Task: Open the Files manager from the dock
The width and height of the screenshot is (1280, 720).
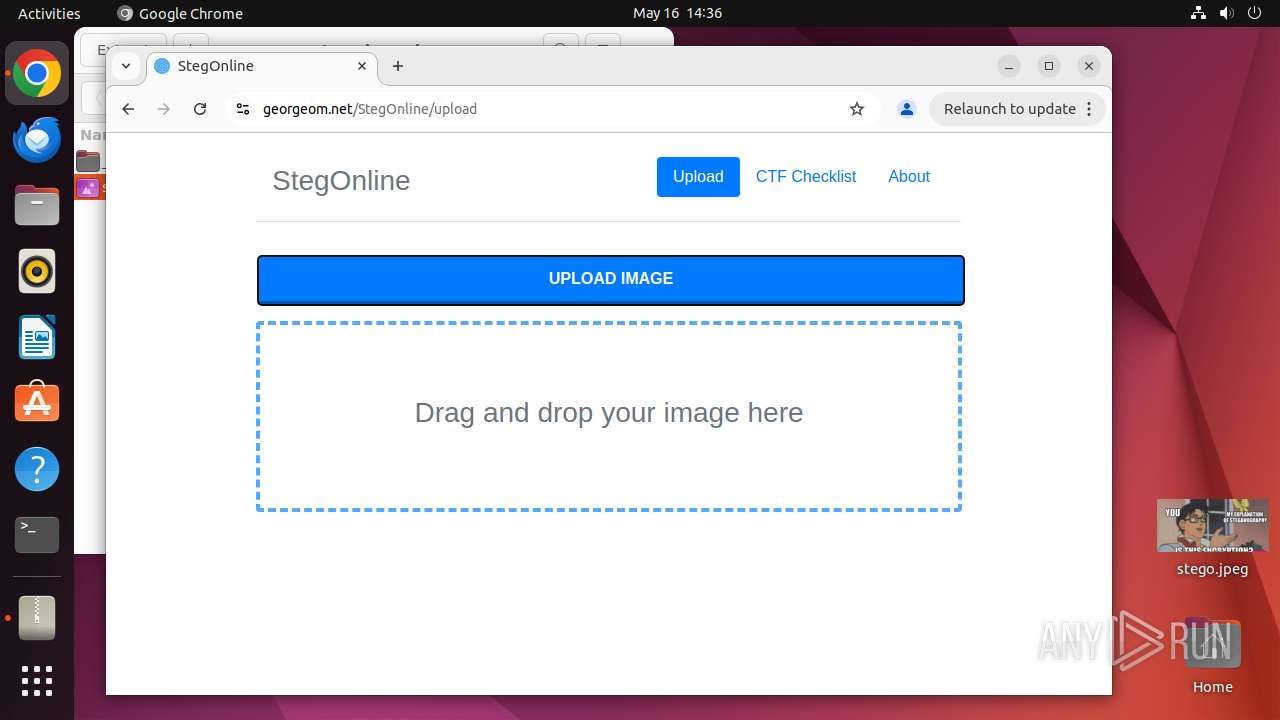Action: point(37,206)
